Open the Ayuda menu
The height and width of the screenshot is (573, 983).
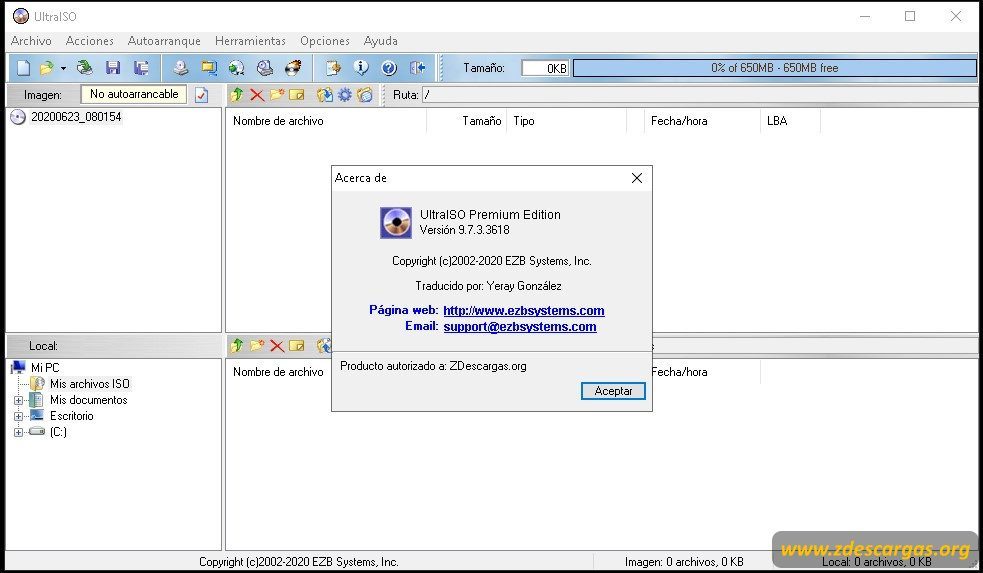click(381, 41)
